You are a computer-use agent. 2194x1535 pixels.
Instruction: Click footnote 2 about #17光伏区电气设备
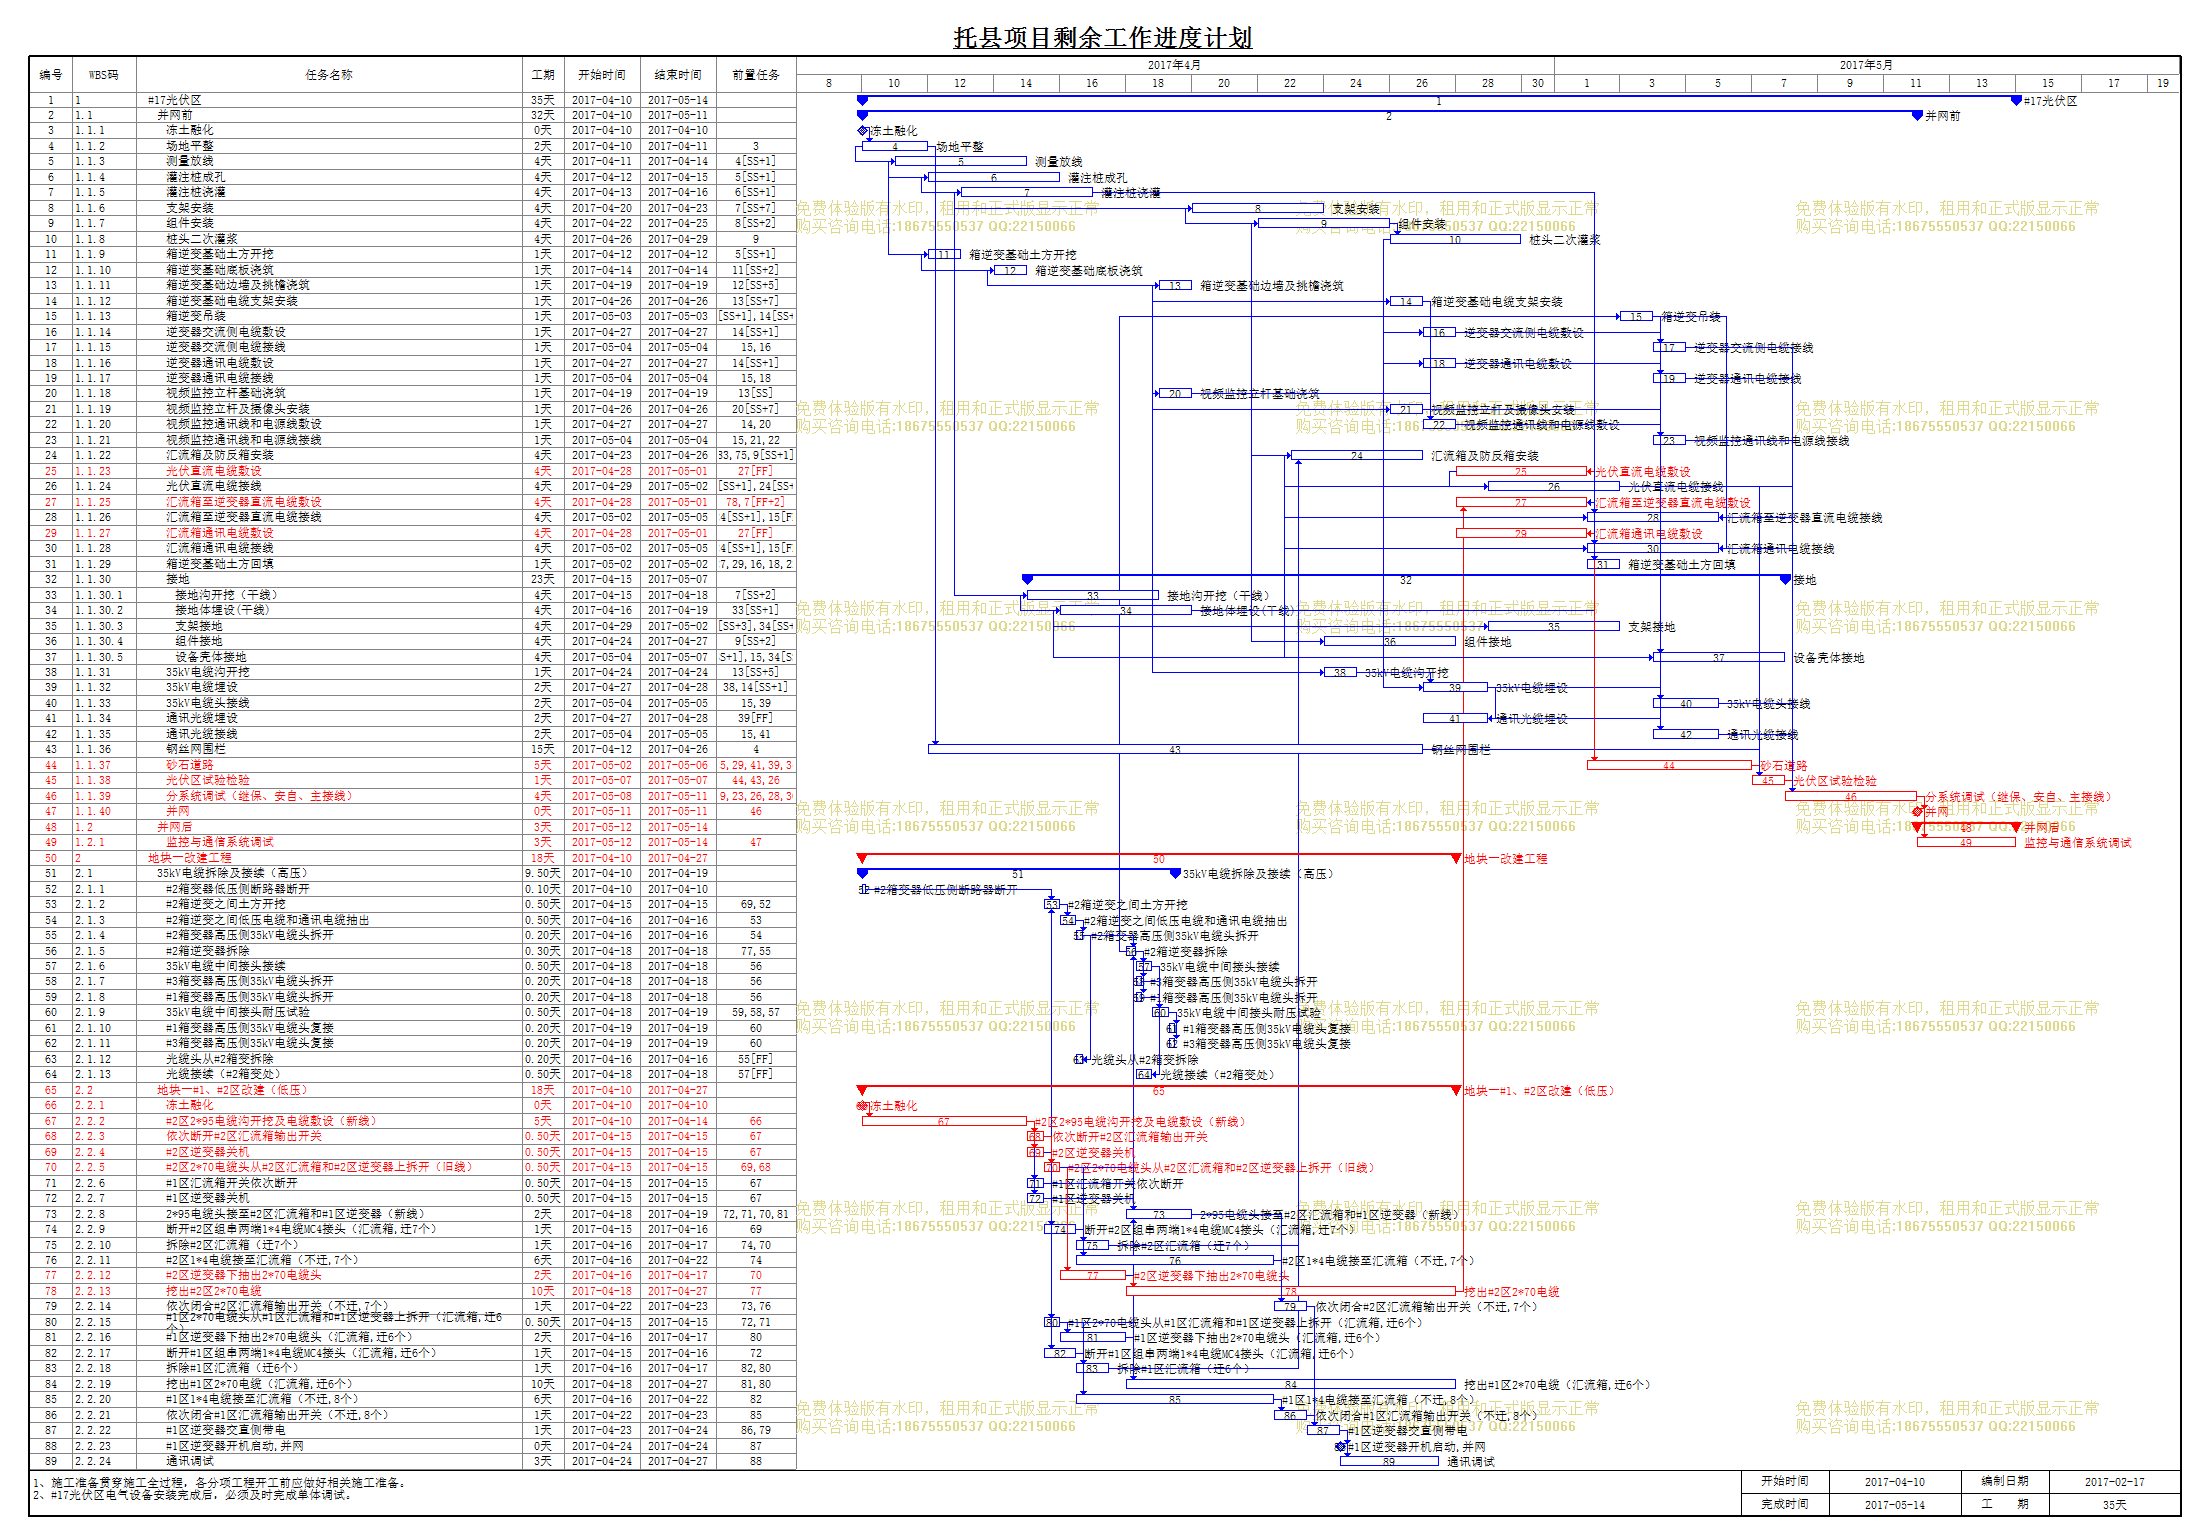(192, 1495)
